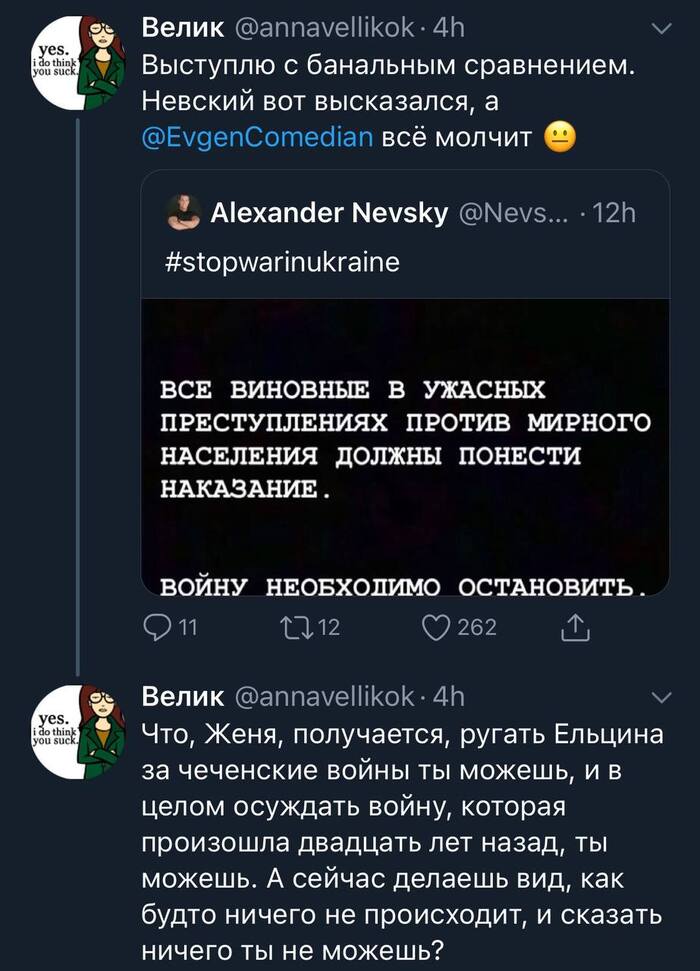Open the 12h timestamp of quoted tweet

[x=613, y=212]
